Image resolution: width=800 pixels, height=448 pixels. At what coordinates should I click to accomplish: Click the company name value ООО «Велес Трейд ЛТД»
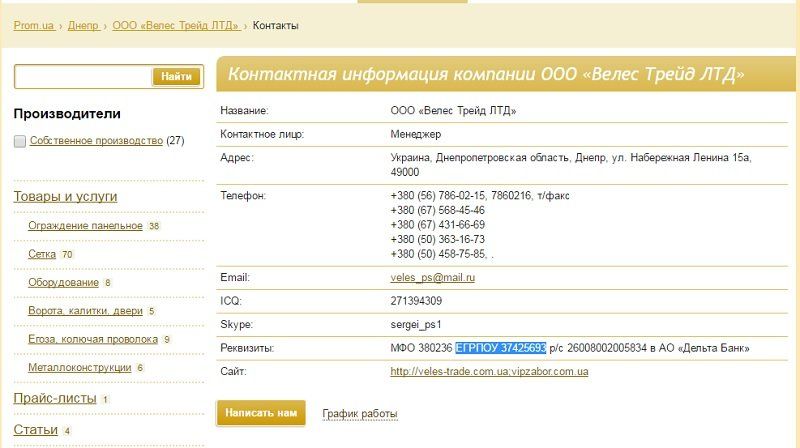(453, 111)
